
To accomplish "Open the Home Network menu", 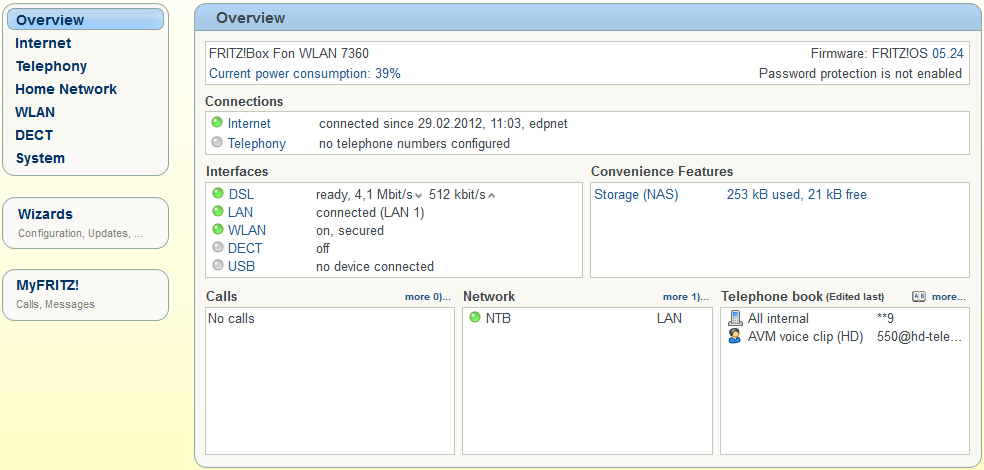I will (x=66, y=90).
